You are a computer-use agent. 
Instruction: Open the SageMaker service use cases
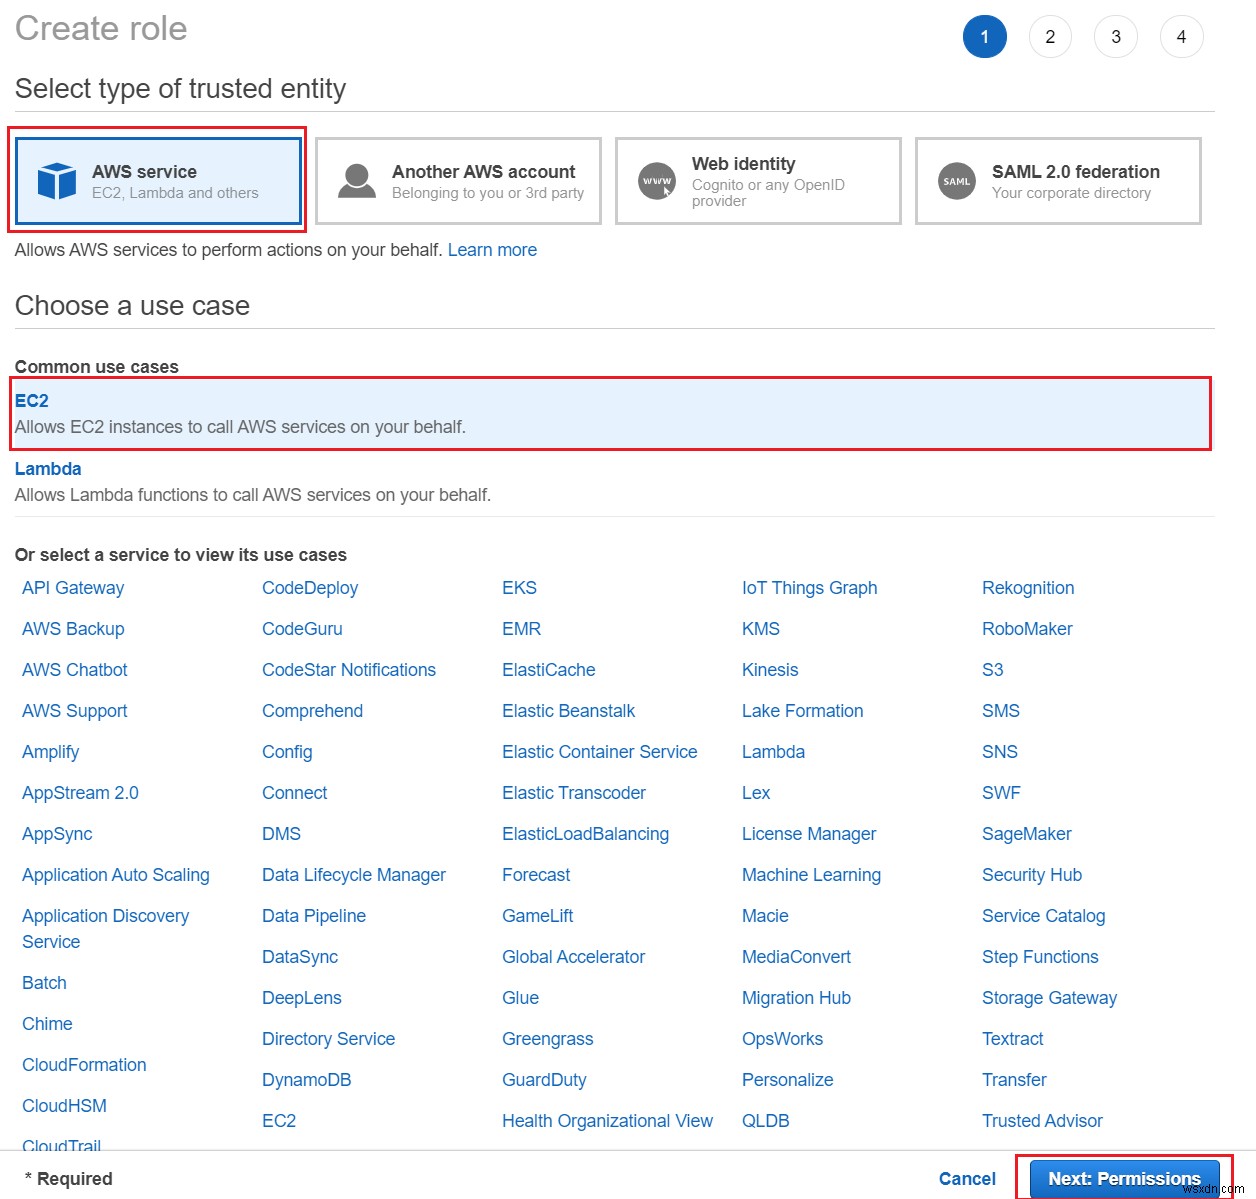(1026, 833)
